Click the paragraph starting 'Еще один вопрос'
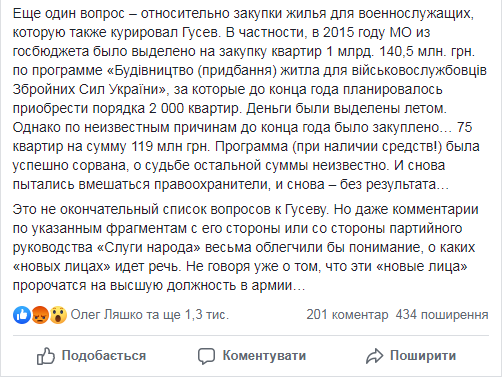This screenshot has height=377, width=502. [x=249, y=99]
